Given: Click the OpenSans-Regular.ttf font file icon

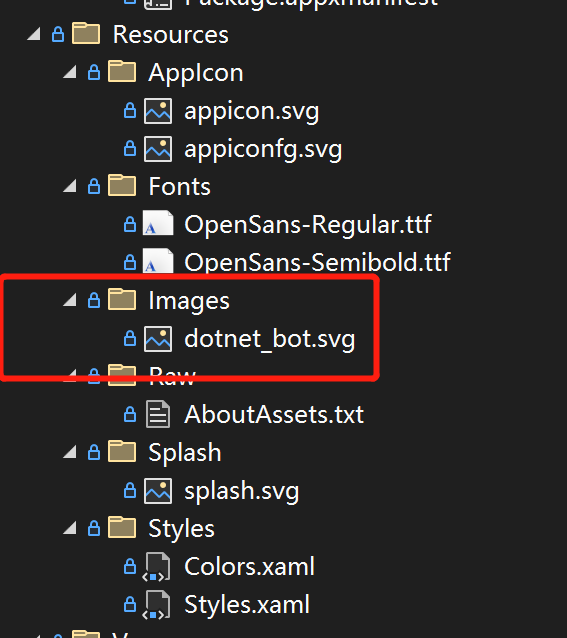Looking at the screenshot, I should [x=158, y=223].
